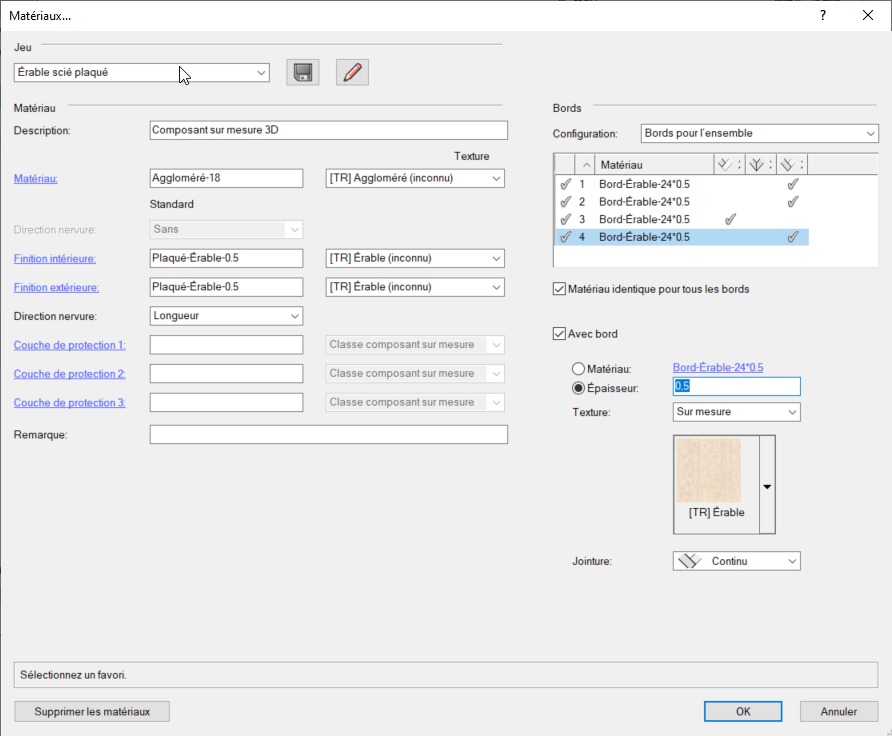Click the first joint type column header icon
Image resolution: width=892 pixels, height=736 pixels.
(x=725, y=164)
